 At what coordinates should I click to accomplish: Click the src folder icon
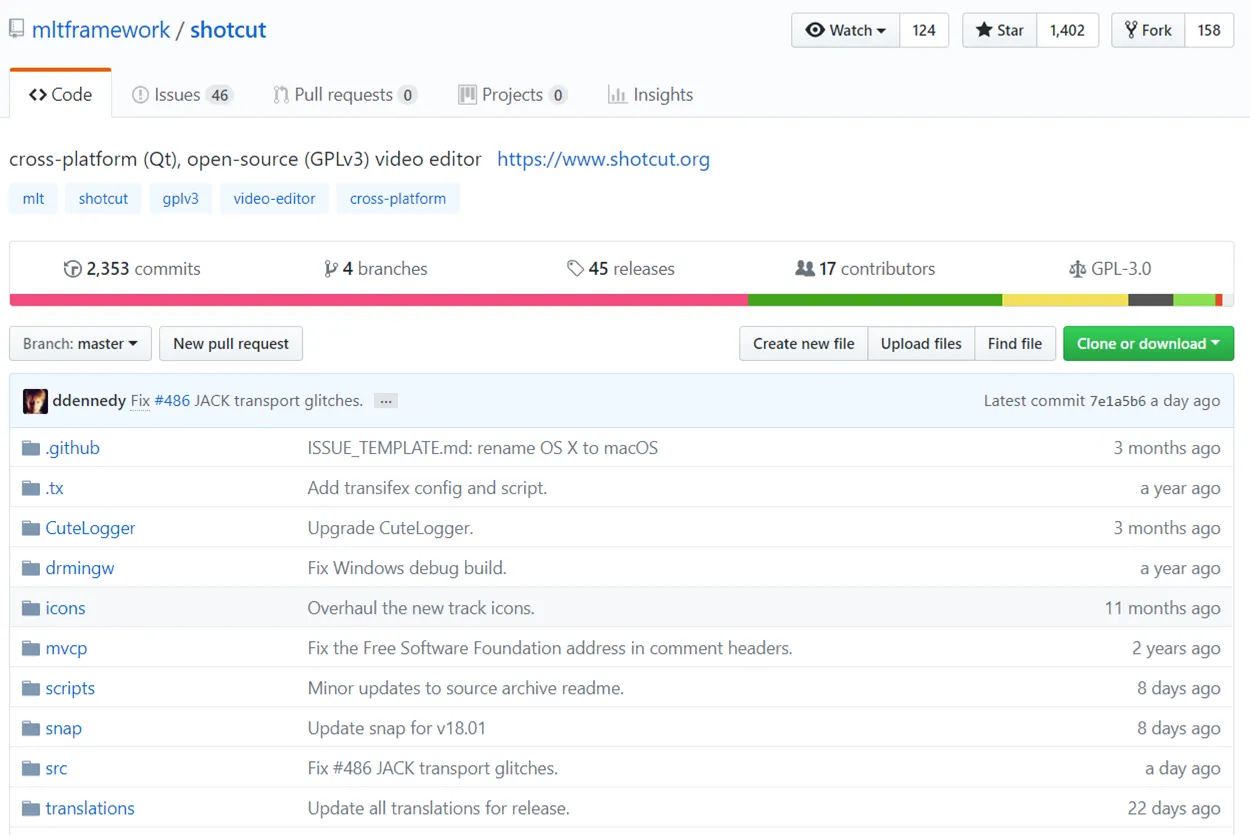pos(30,768)
